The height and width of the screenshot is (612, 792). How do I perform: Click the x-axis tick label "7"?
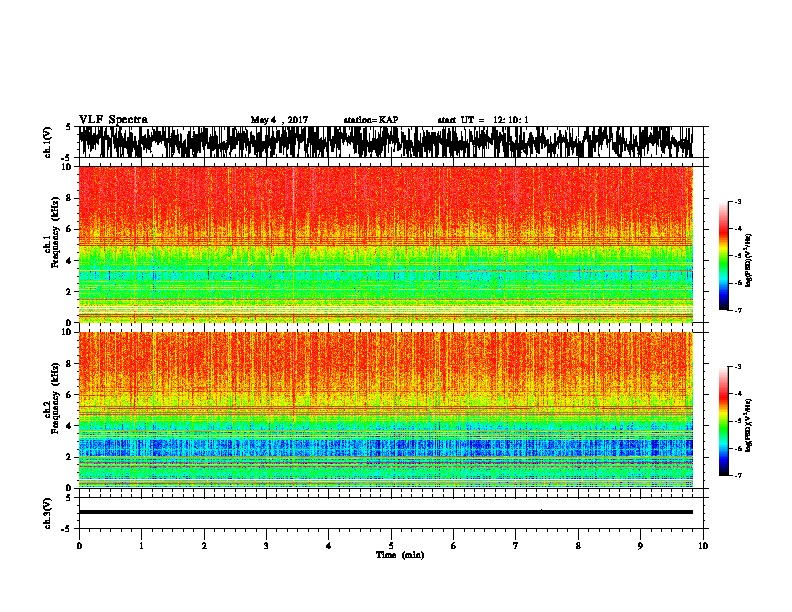[x=516, y=546]
